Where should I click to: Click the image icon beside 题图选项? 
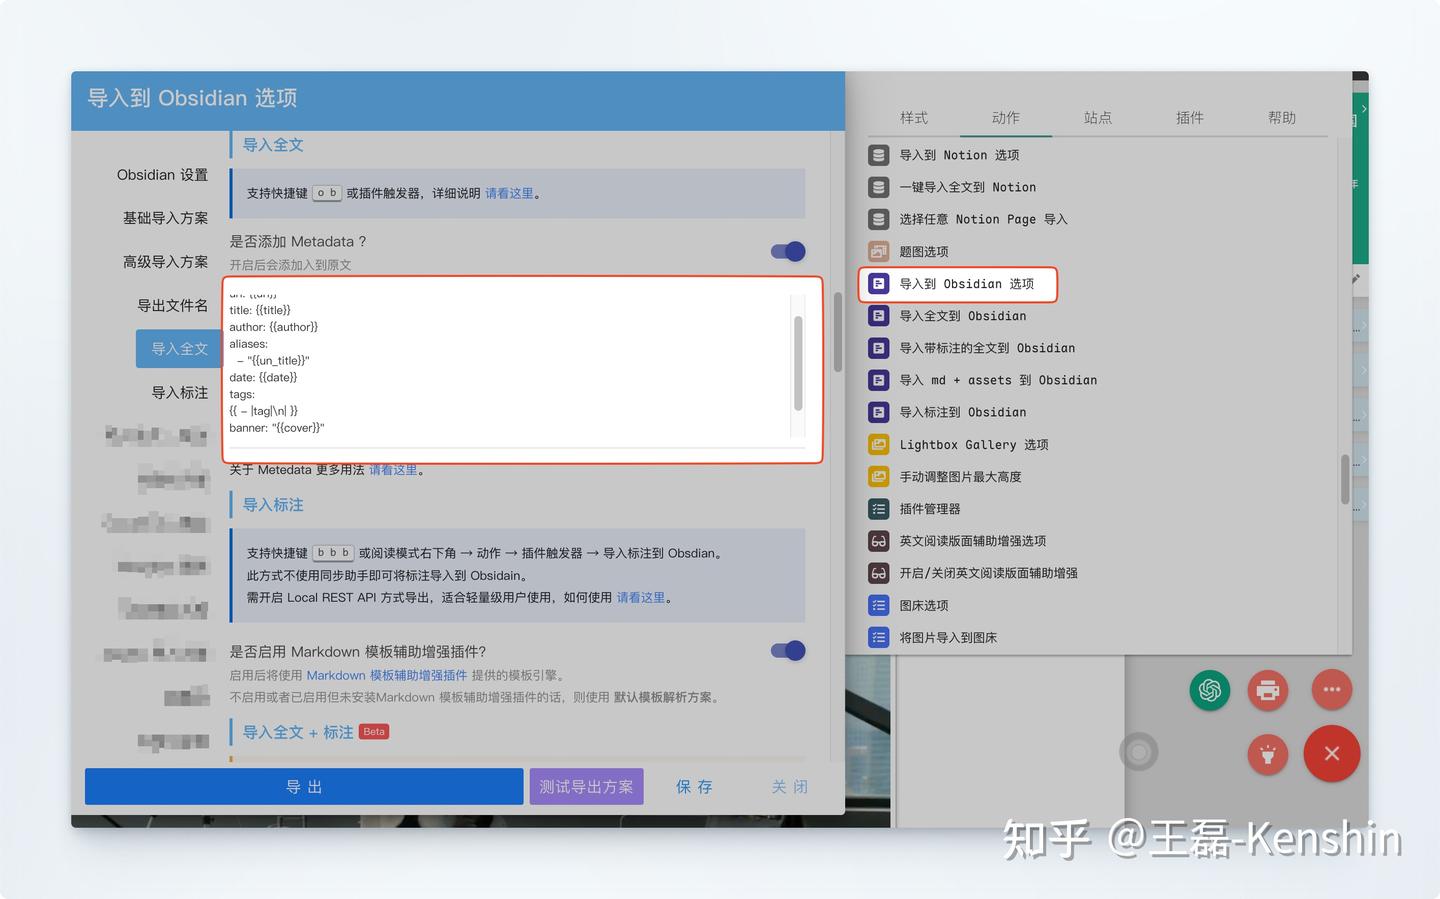tap(879, 251)
